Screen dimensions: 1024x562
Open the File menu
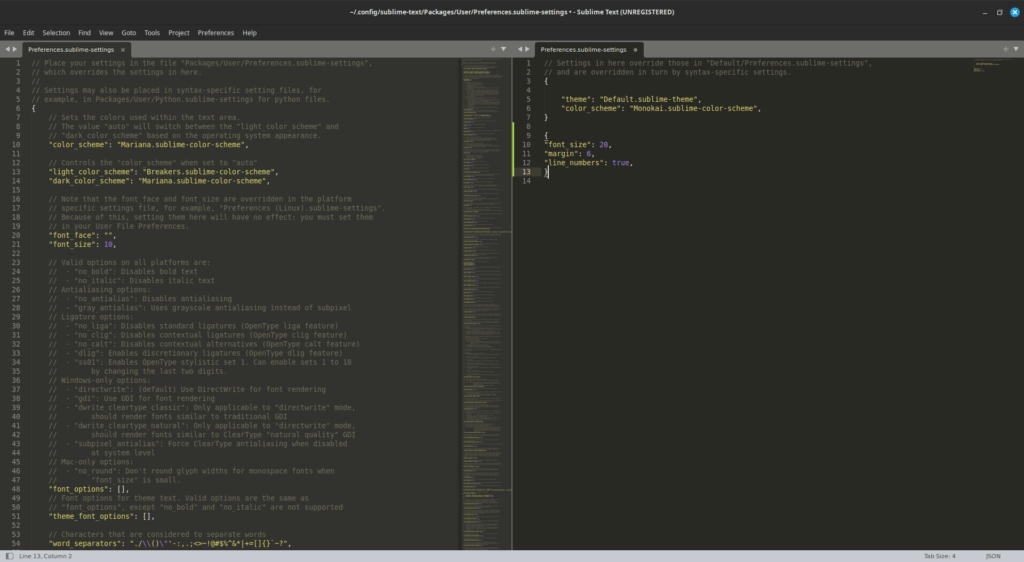point(9,33)
